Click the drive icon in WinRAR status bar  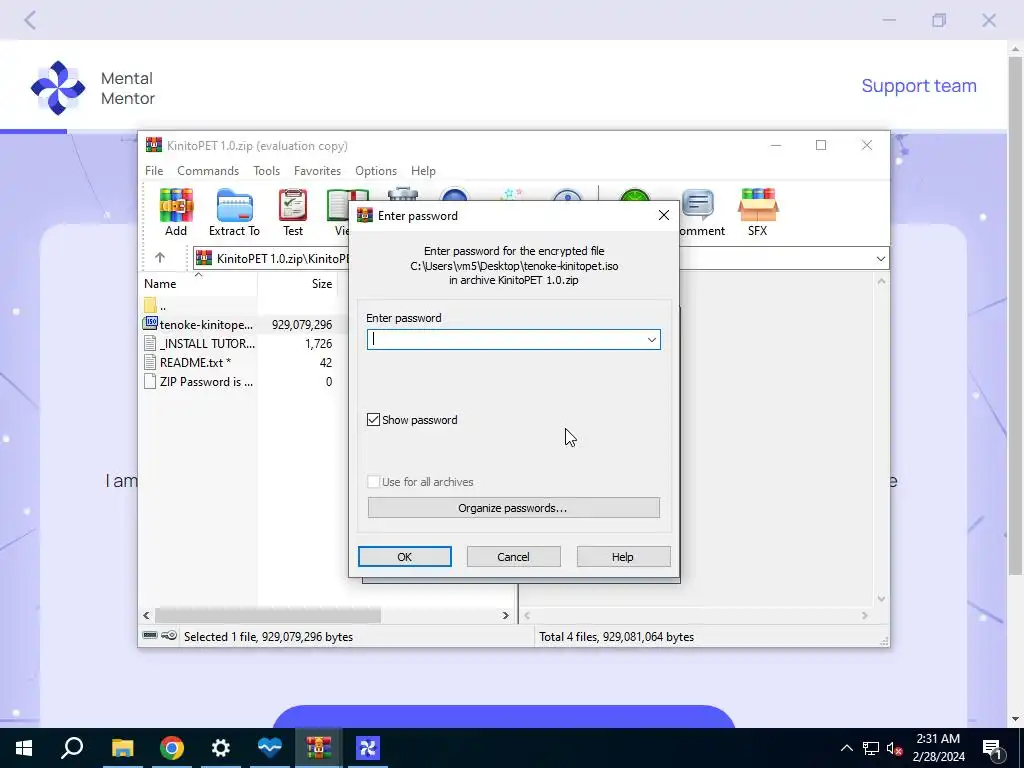[150, 635]
